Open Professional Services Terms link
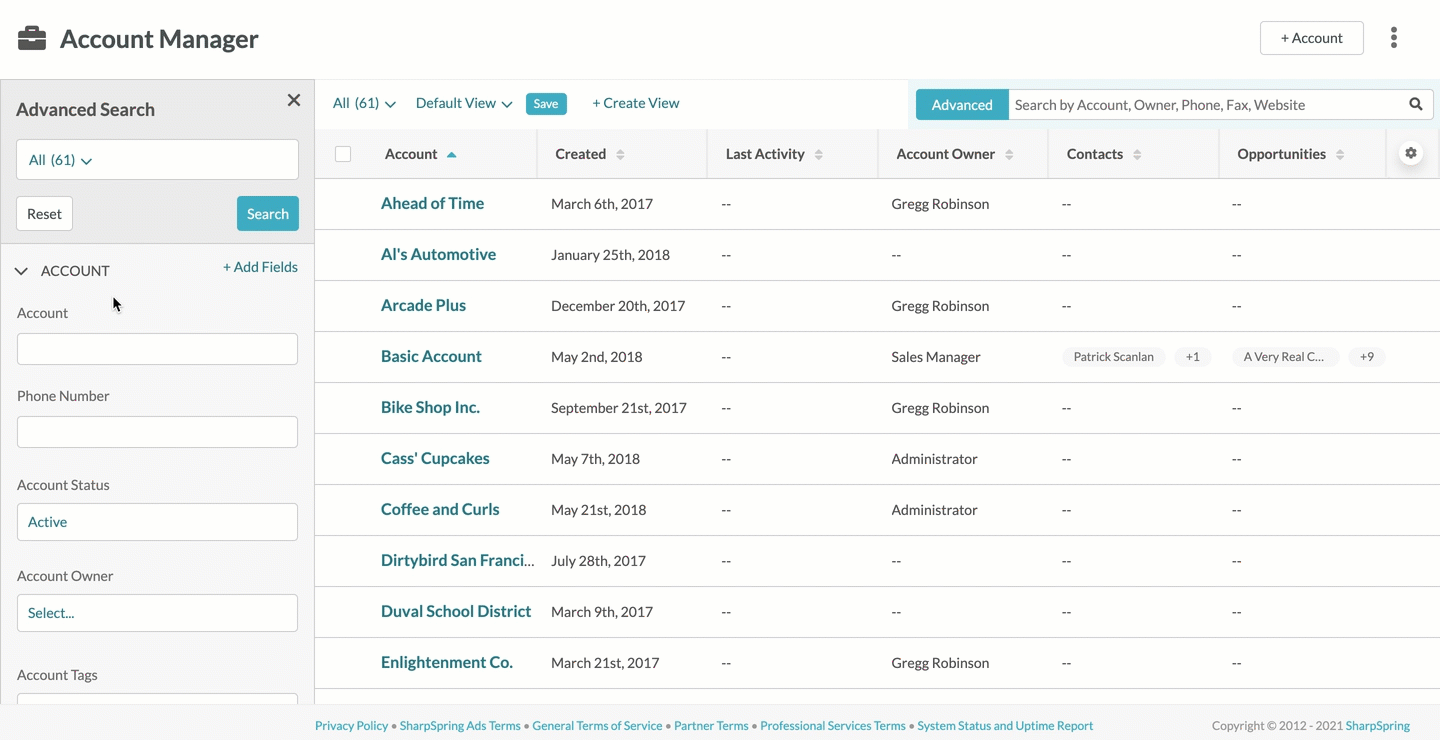Viewport: 1440px width, 740px height. 833,726
